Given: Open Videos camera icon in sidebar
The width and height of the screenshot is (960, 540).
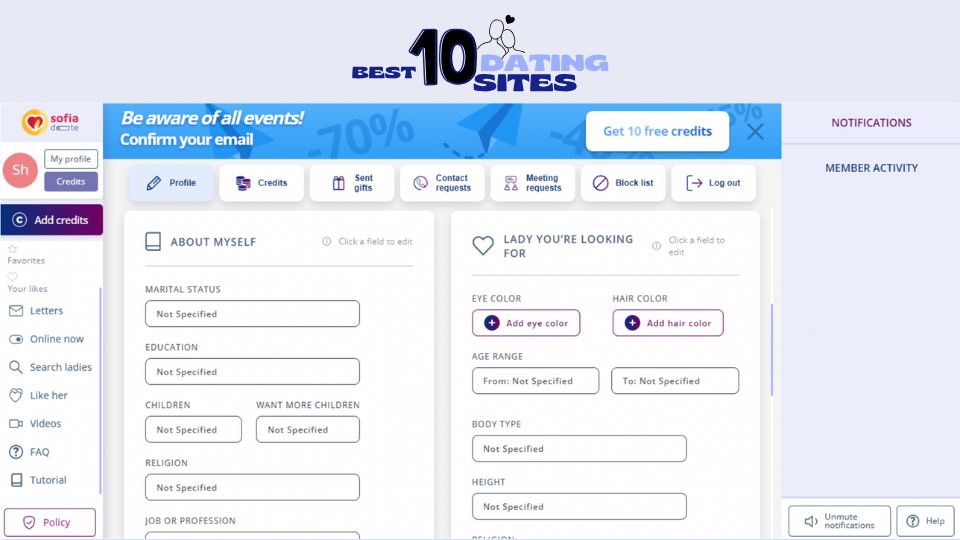Looking at the screenshot, I should [x=16, y=424].
